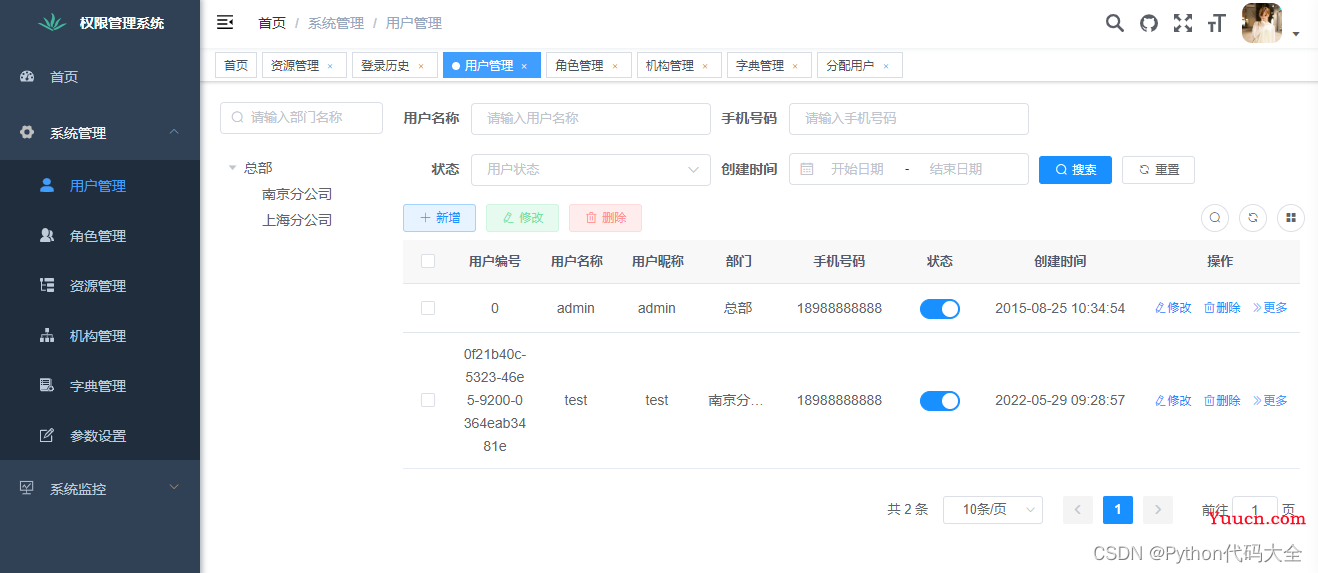Screen dimensions: 1318x573
Task: Toggle fullscreen mode icon
Action: 1183,23
